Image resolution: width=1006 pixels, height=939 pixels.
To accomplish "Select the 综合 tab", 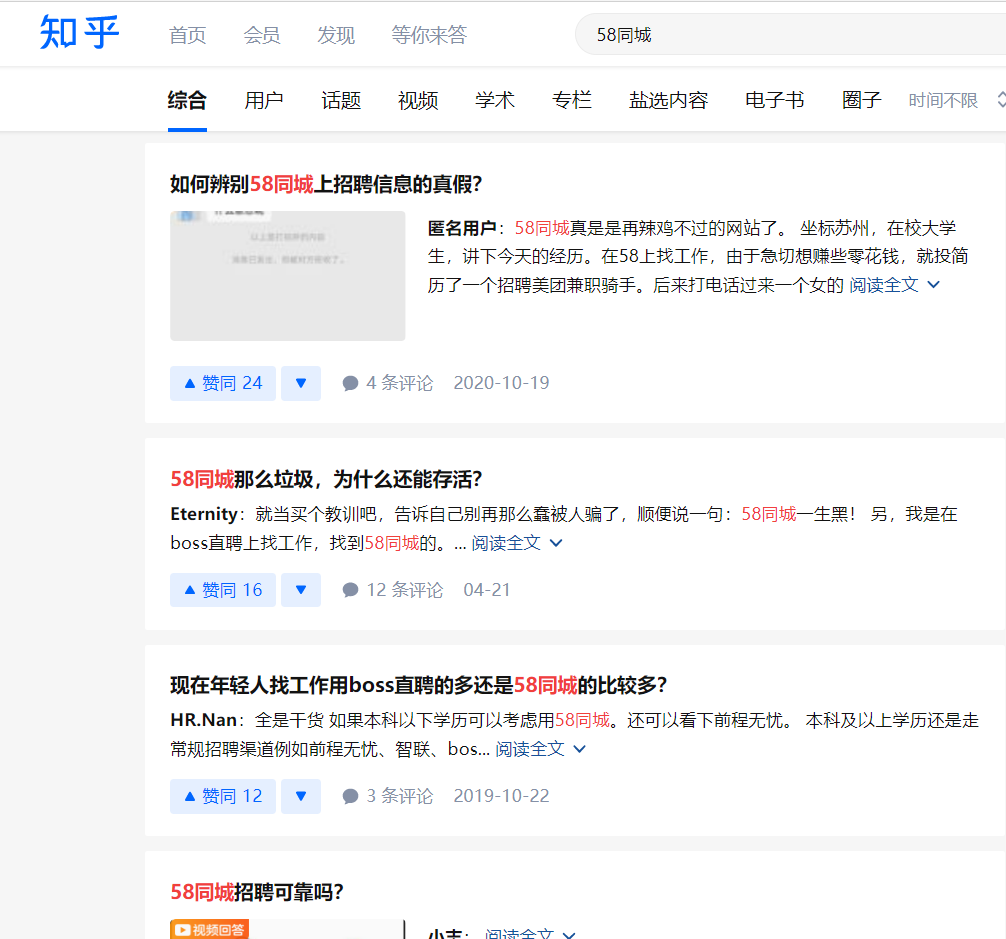I will pyautogui.click(x=187, y=100).
